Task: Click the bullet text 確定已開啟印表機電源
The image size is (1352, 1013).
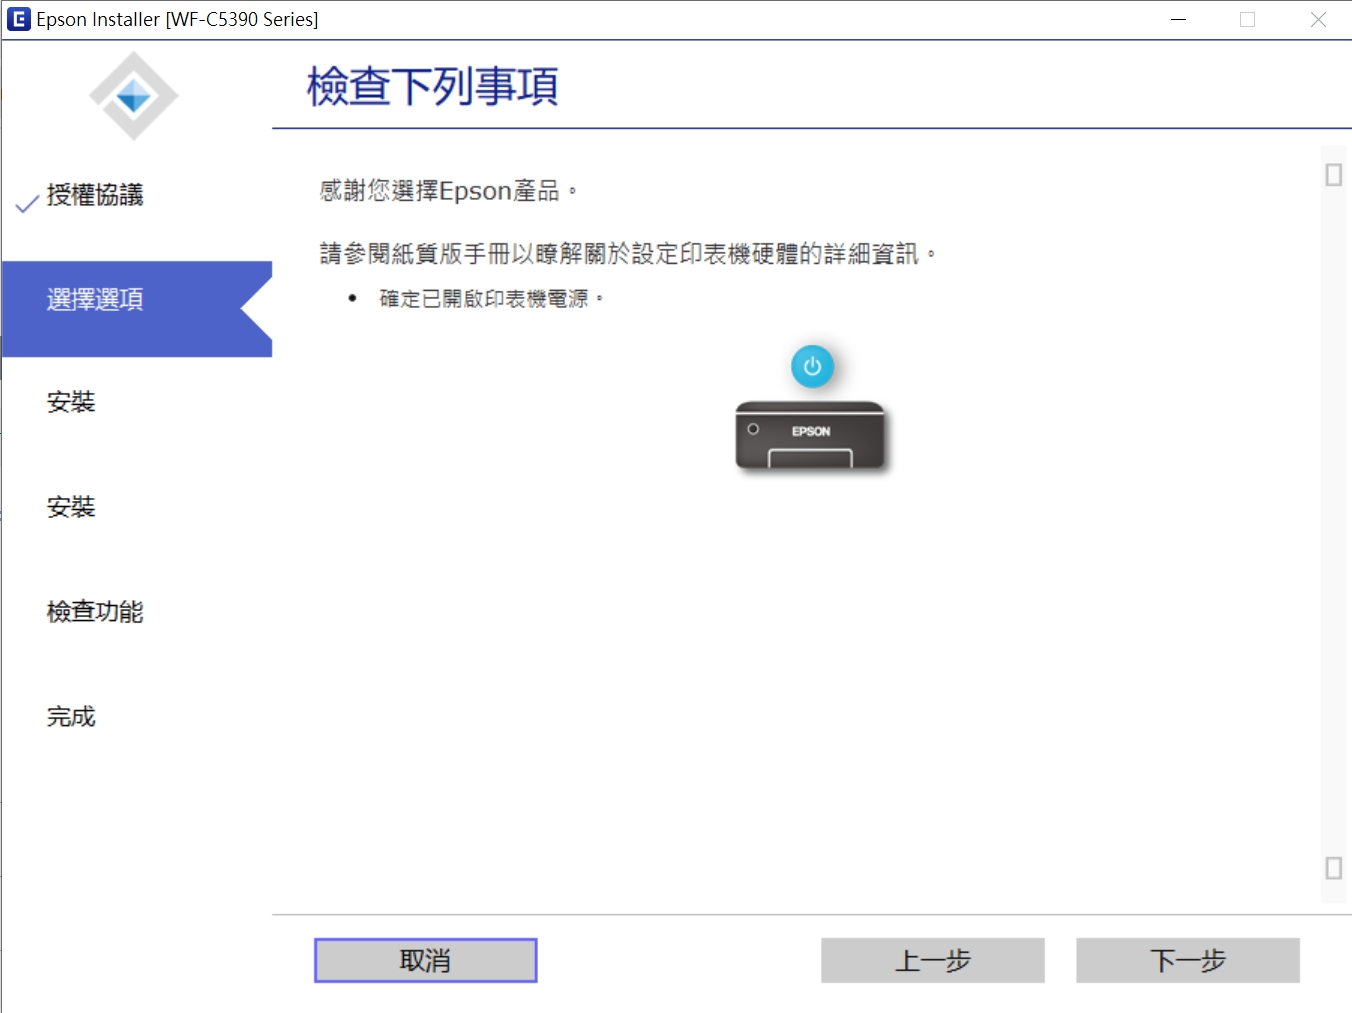Action: coord(491,298)
